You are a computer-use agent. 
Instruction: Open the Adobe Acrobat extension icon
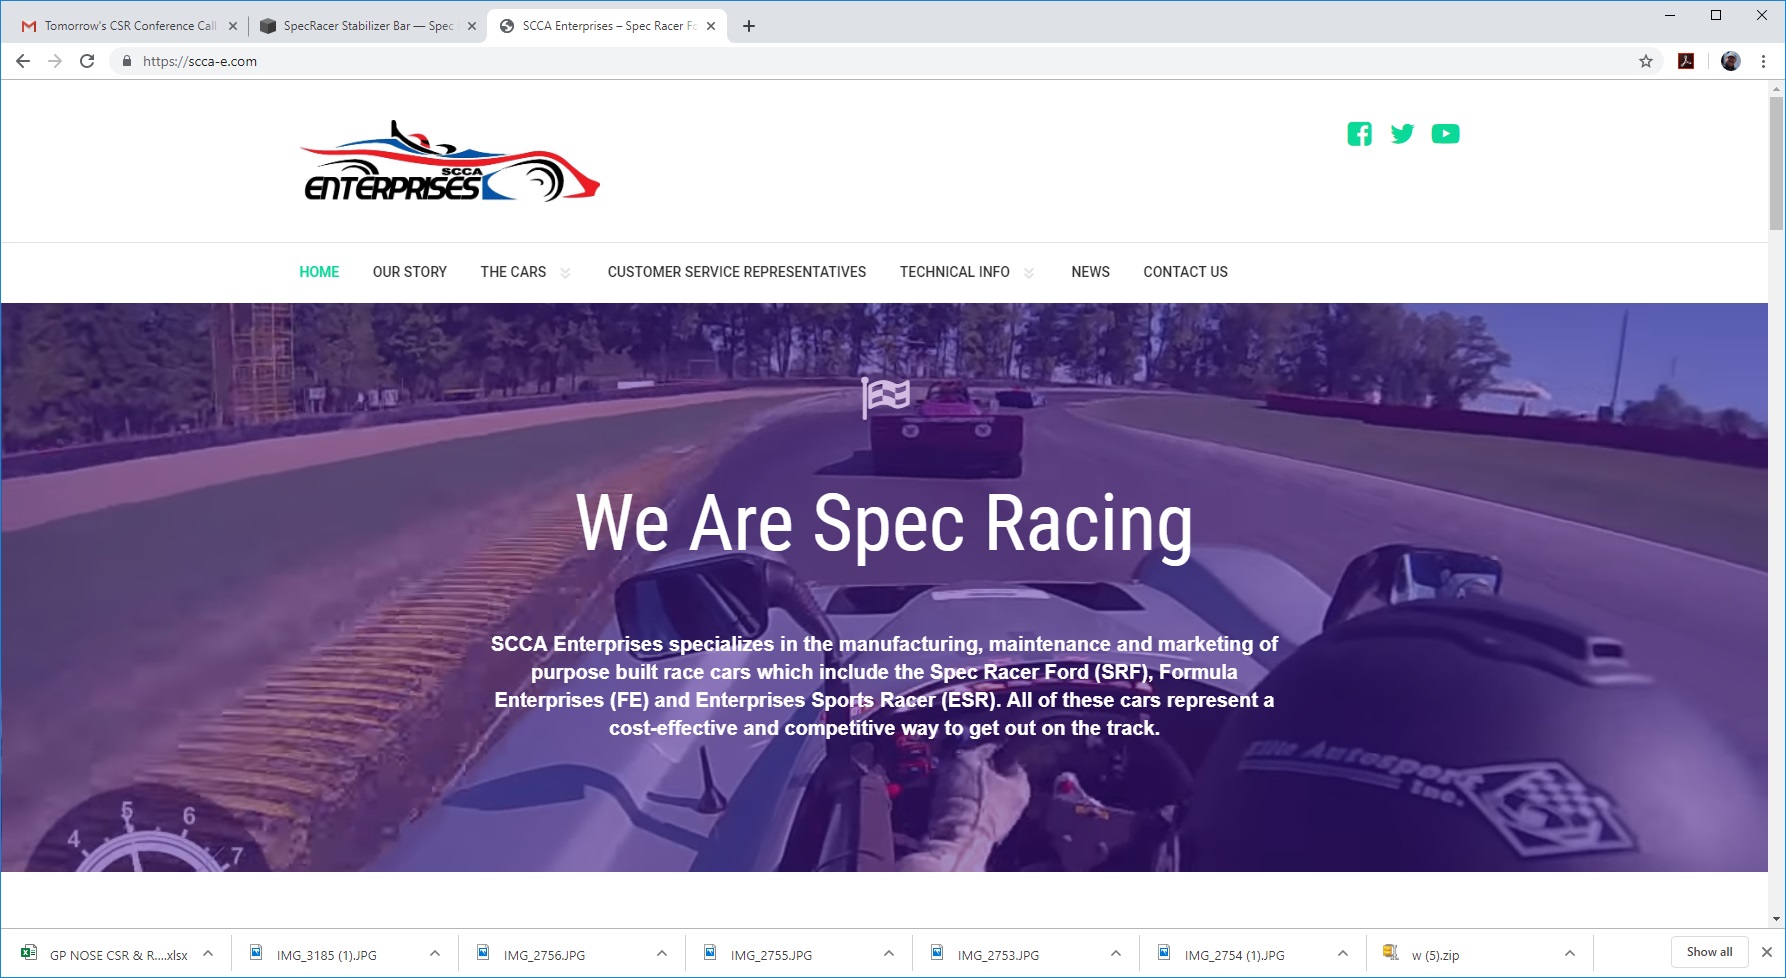tap(1686, 61)
